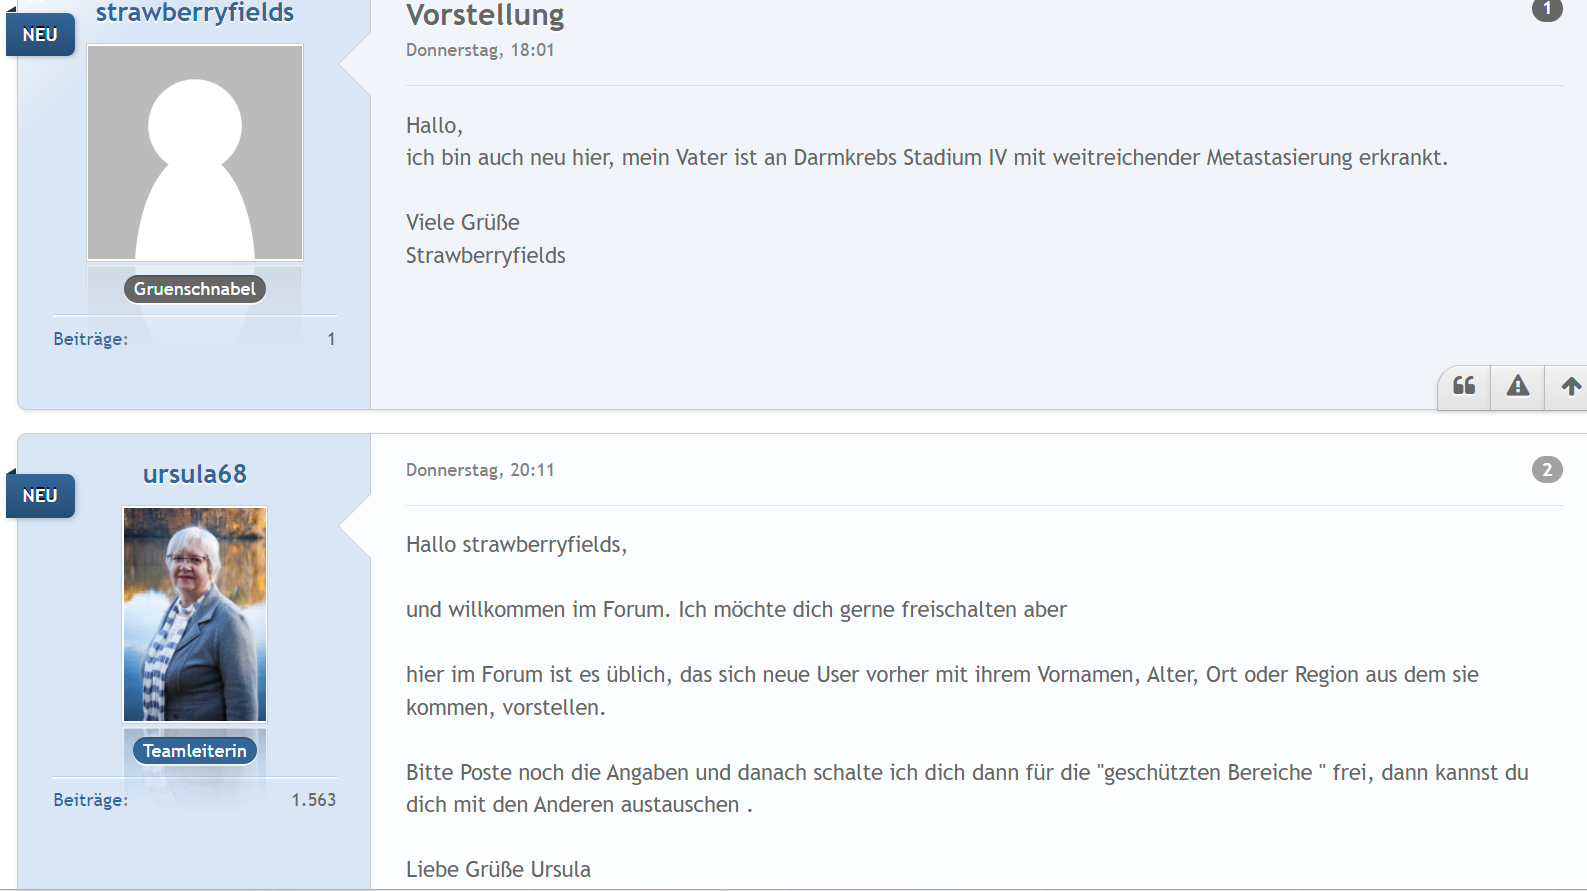The height and width of the screenshot is (891, 1587).
Task: Click the post number 2 badge
Action: point(1546,469)
